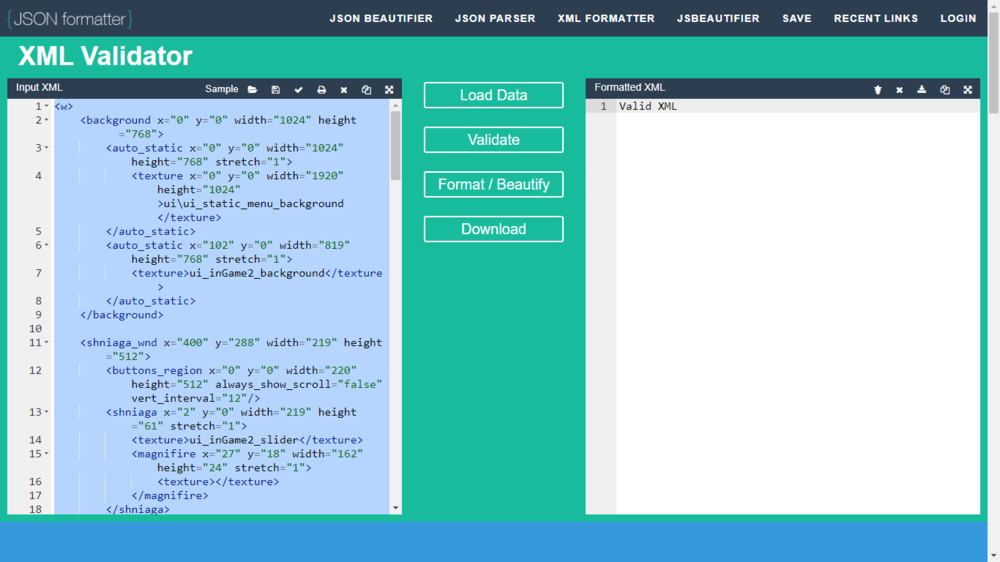Click the checkmark validate icon in Input XML
The height and width of the screenshot is (562, 1000).
coord(298,89)
